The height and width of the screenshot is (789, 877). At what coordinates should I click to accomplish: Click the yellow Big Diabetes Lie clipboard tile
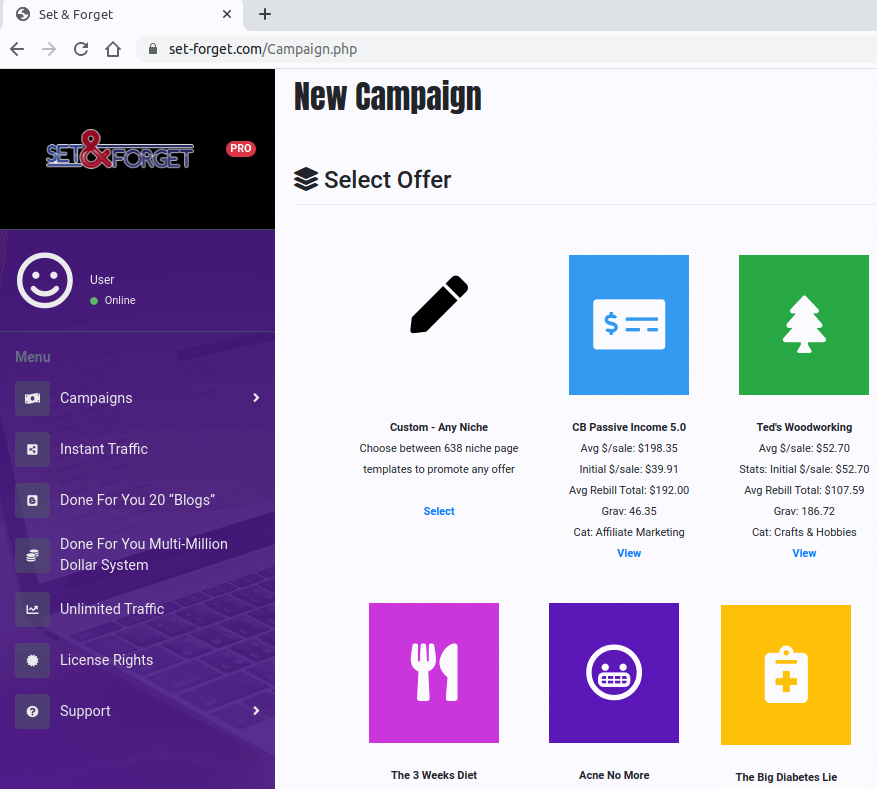786,675
